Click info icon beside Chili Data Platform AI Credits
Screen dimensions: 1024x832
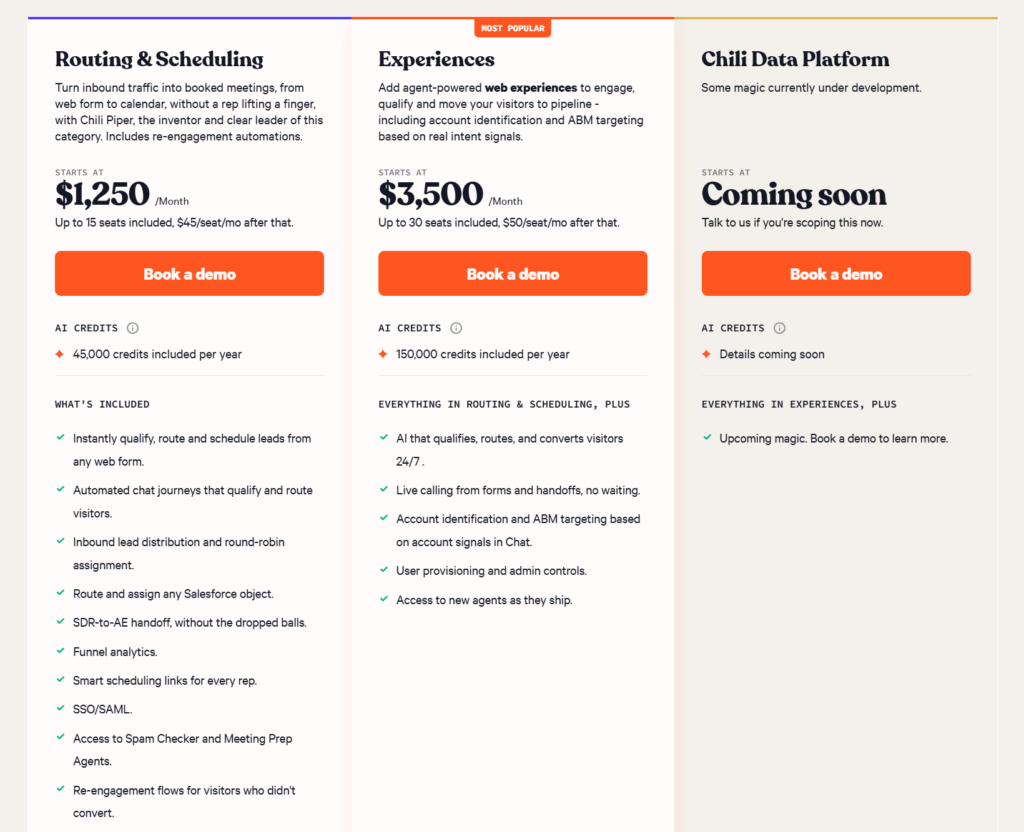[779, 328]
